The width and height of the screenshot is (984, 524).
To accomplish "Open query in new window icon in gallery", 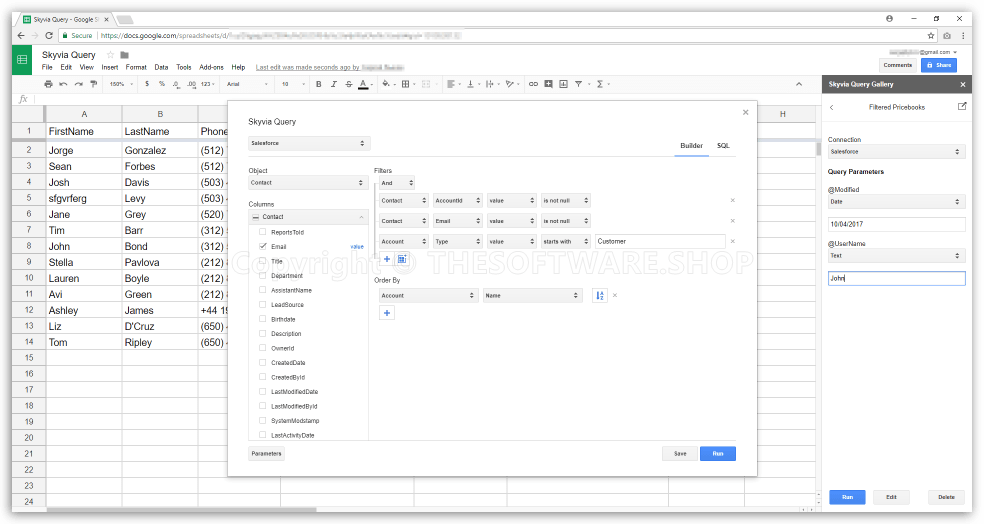I will (962, 107).
